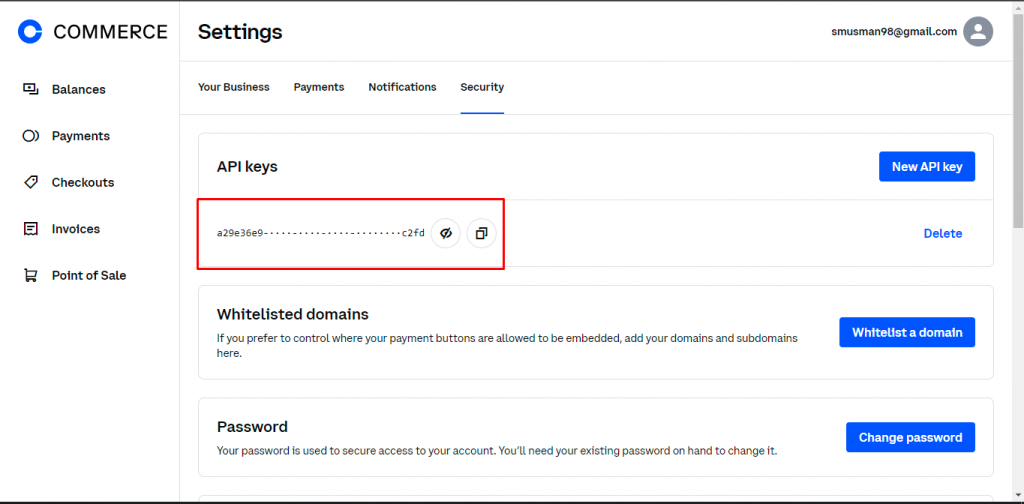Open the user profile avatar
Viewport: 1024px width, 504px height.
tap(977, 31)
